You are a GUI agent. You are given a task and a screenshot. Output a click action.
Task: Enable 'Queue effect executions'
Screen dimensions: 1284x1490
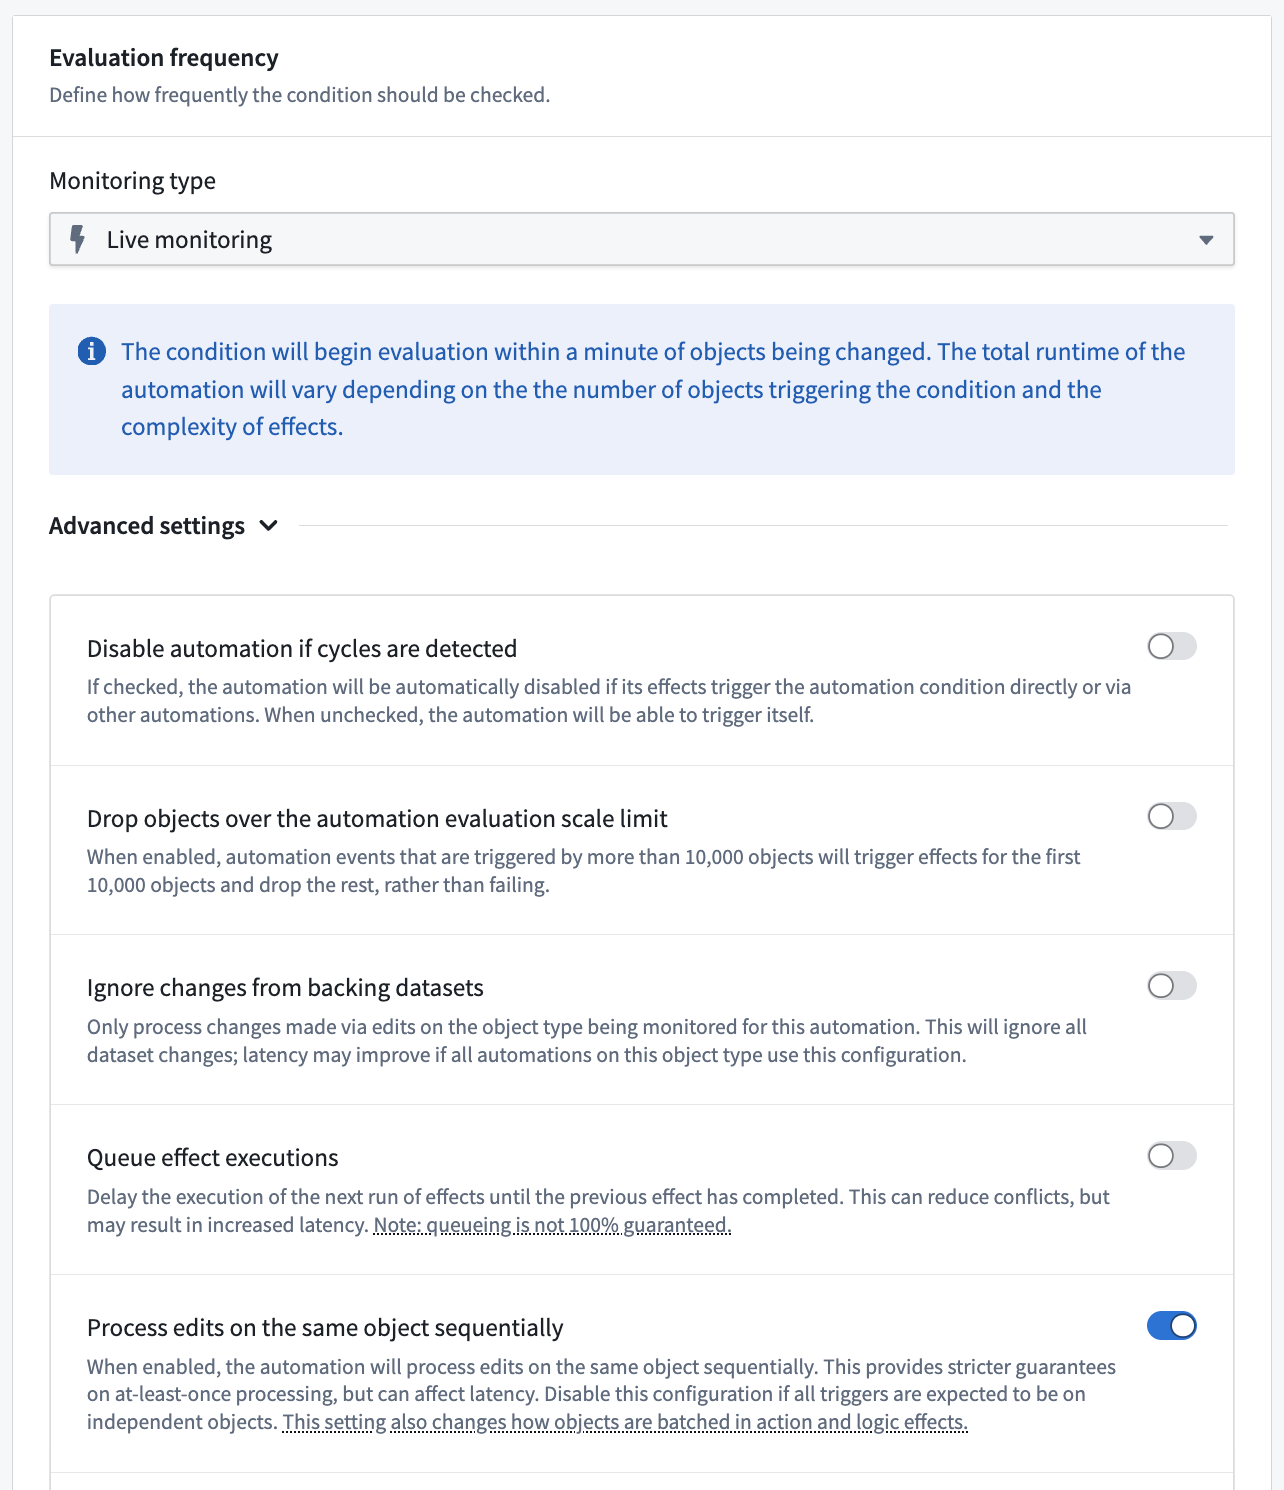coord(1172,1155)
